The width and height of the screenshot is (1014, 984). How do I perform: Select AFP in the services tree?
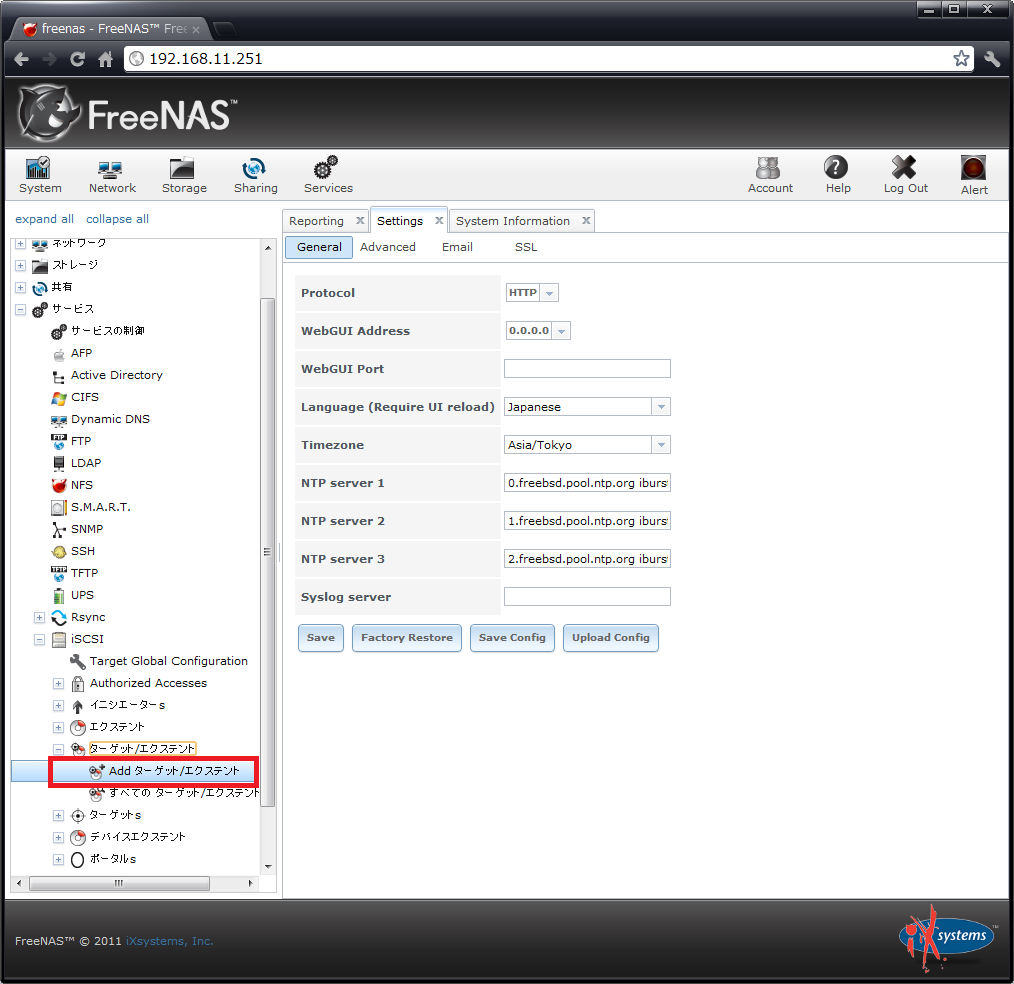[x=81, y=353]
